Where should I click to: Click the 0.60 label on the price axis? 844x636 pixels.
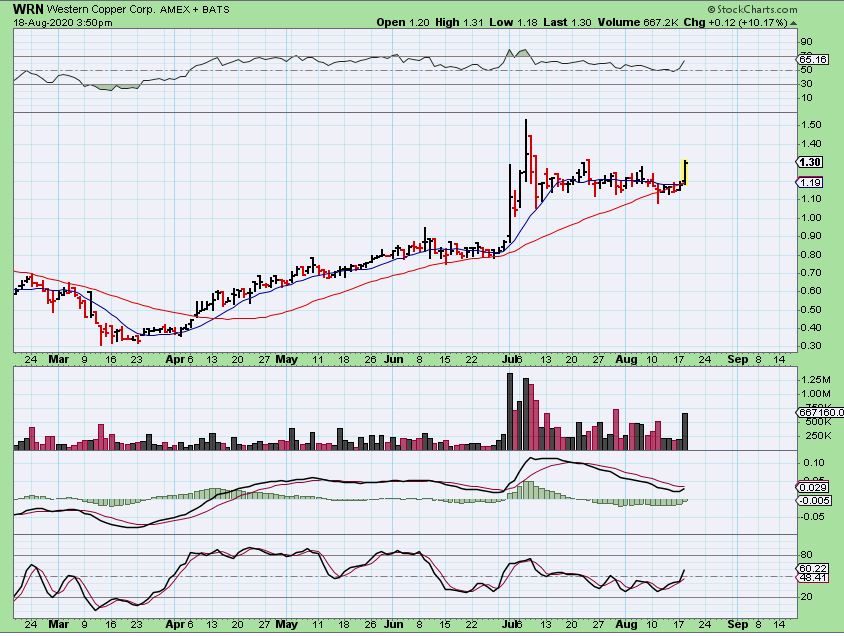coord(811,291)
